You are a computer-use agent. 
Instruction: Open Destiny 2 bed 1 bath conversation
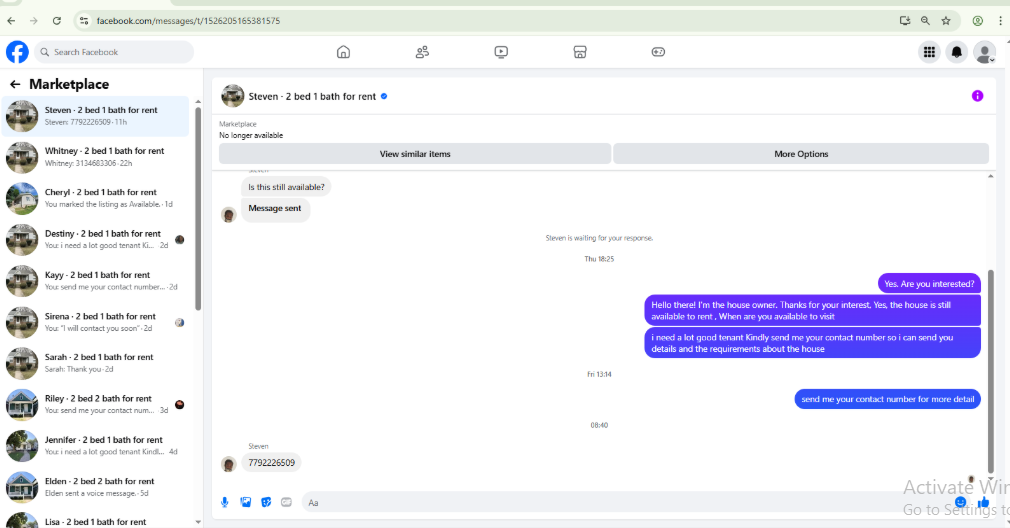(x=97, y=240)
